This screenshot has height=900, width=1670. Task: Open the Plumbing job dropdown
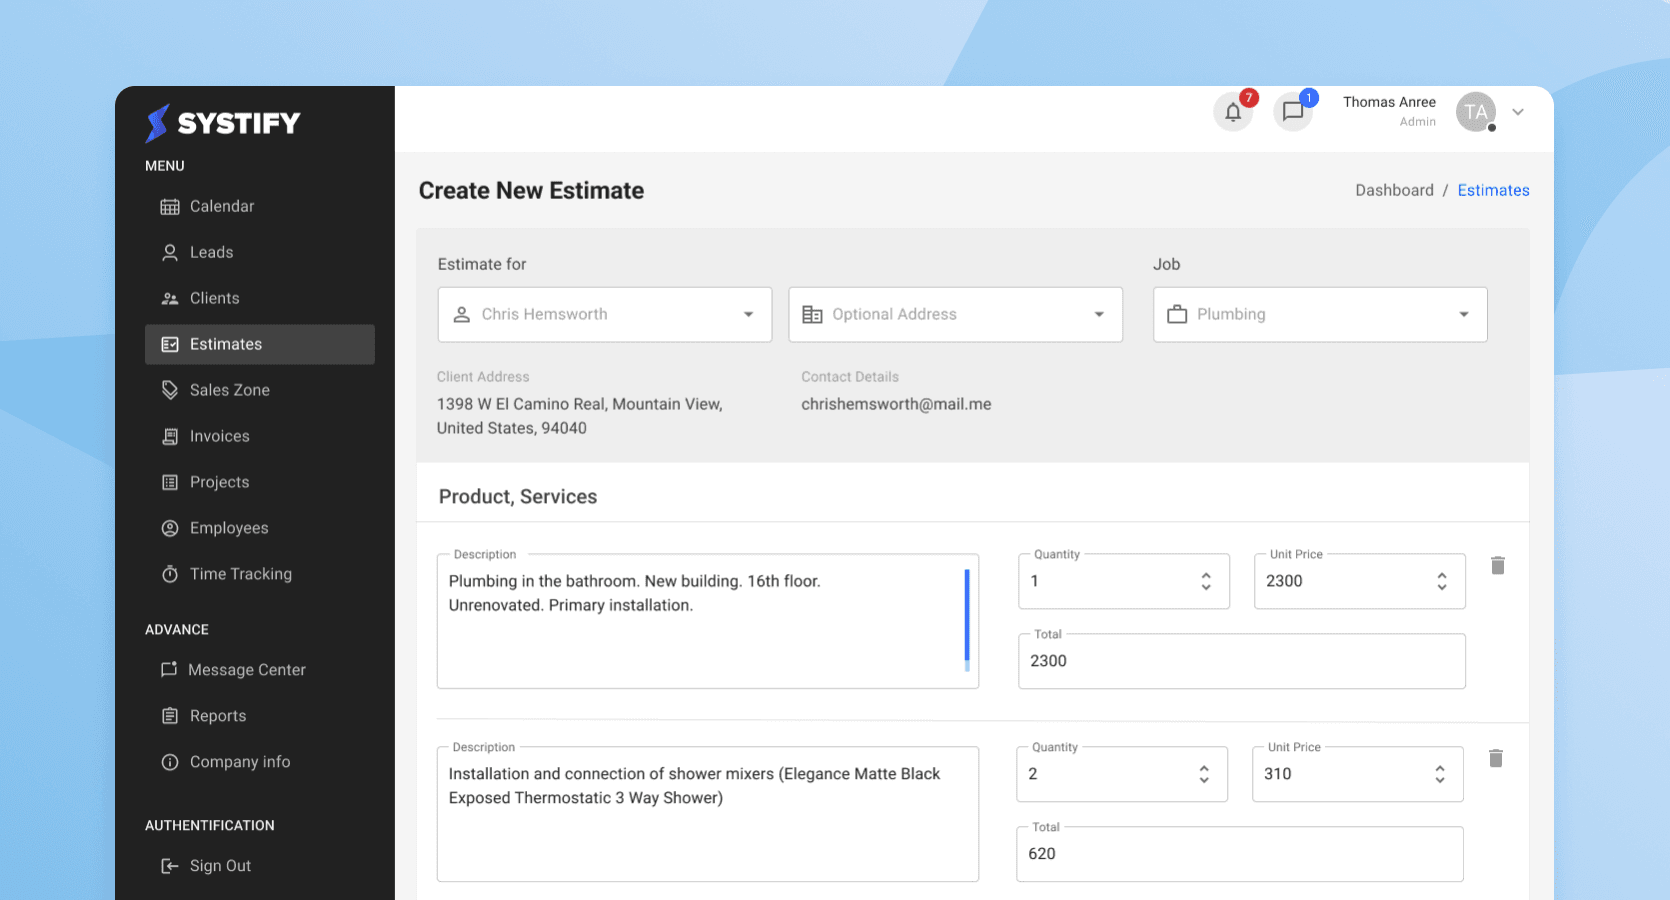pyautogui.click(x=1320, y=315)
